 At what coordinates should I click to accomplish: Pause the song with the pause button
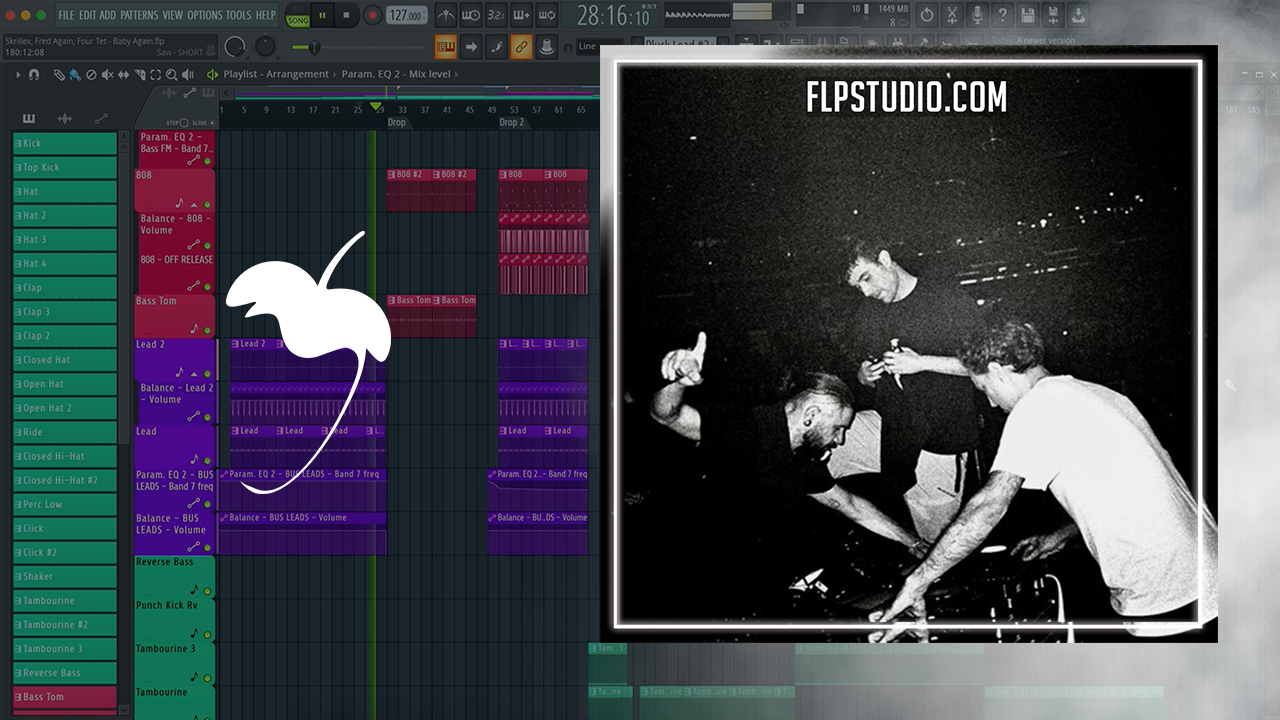point(323,15)
